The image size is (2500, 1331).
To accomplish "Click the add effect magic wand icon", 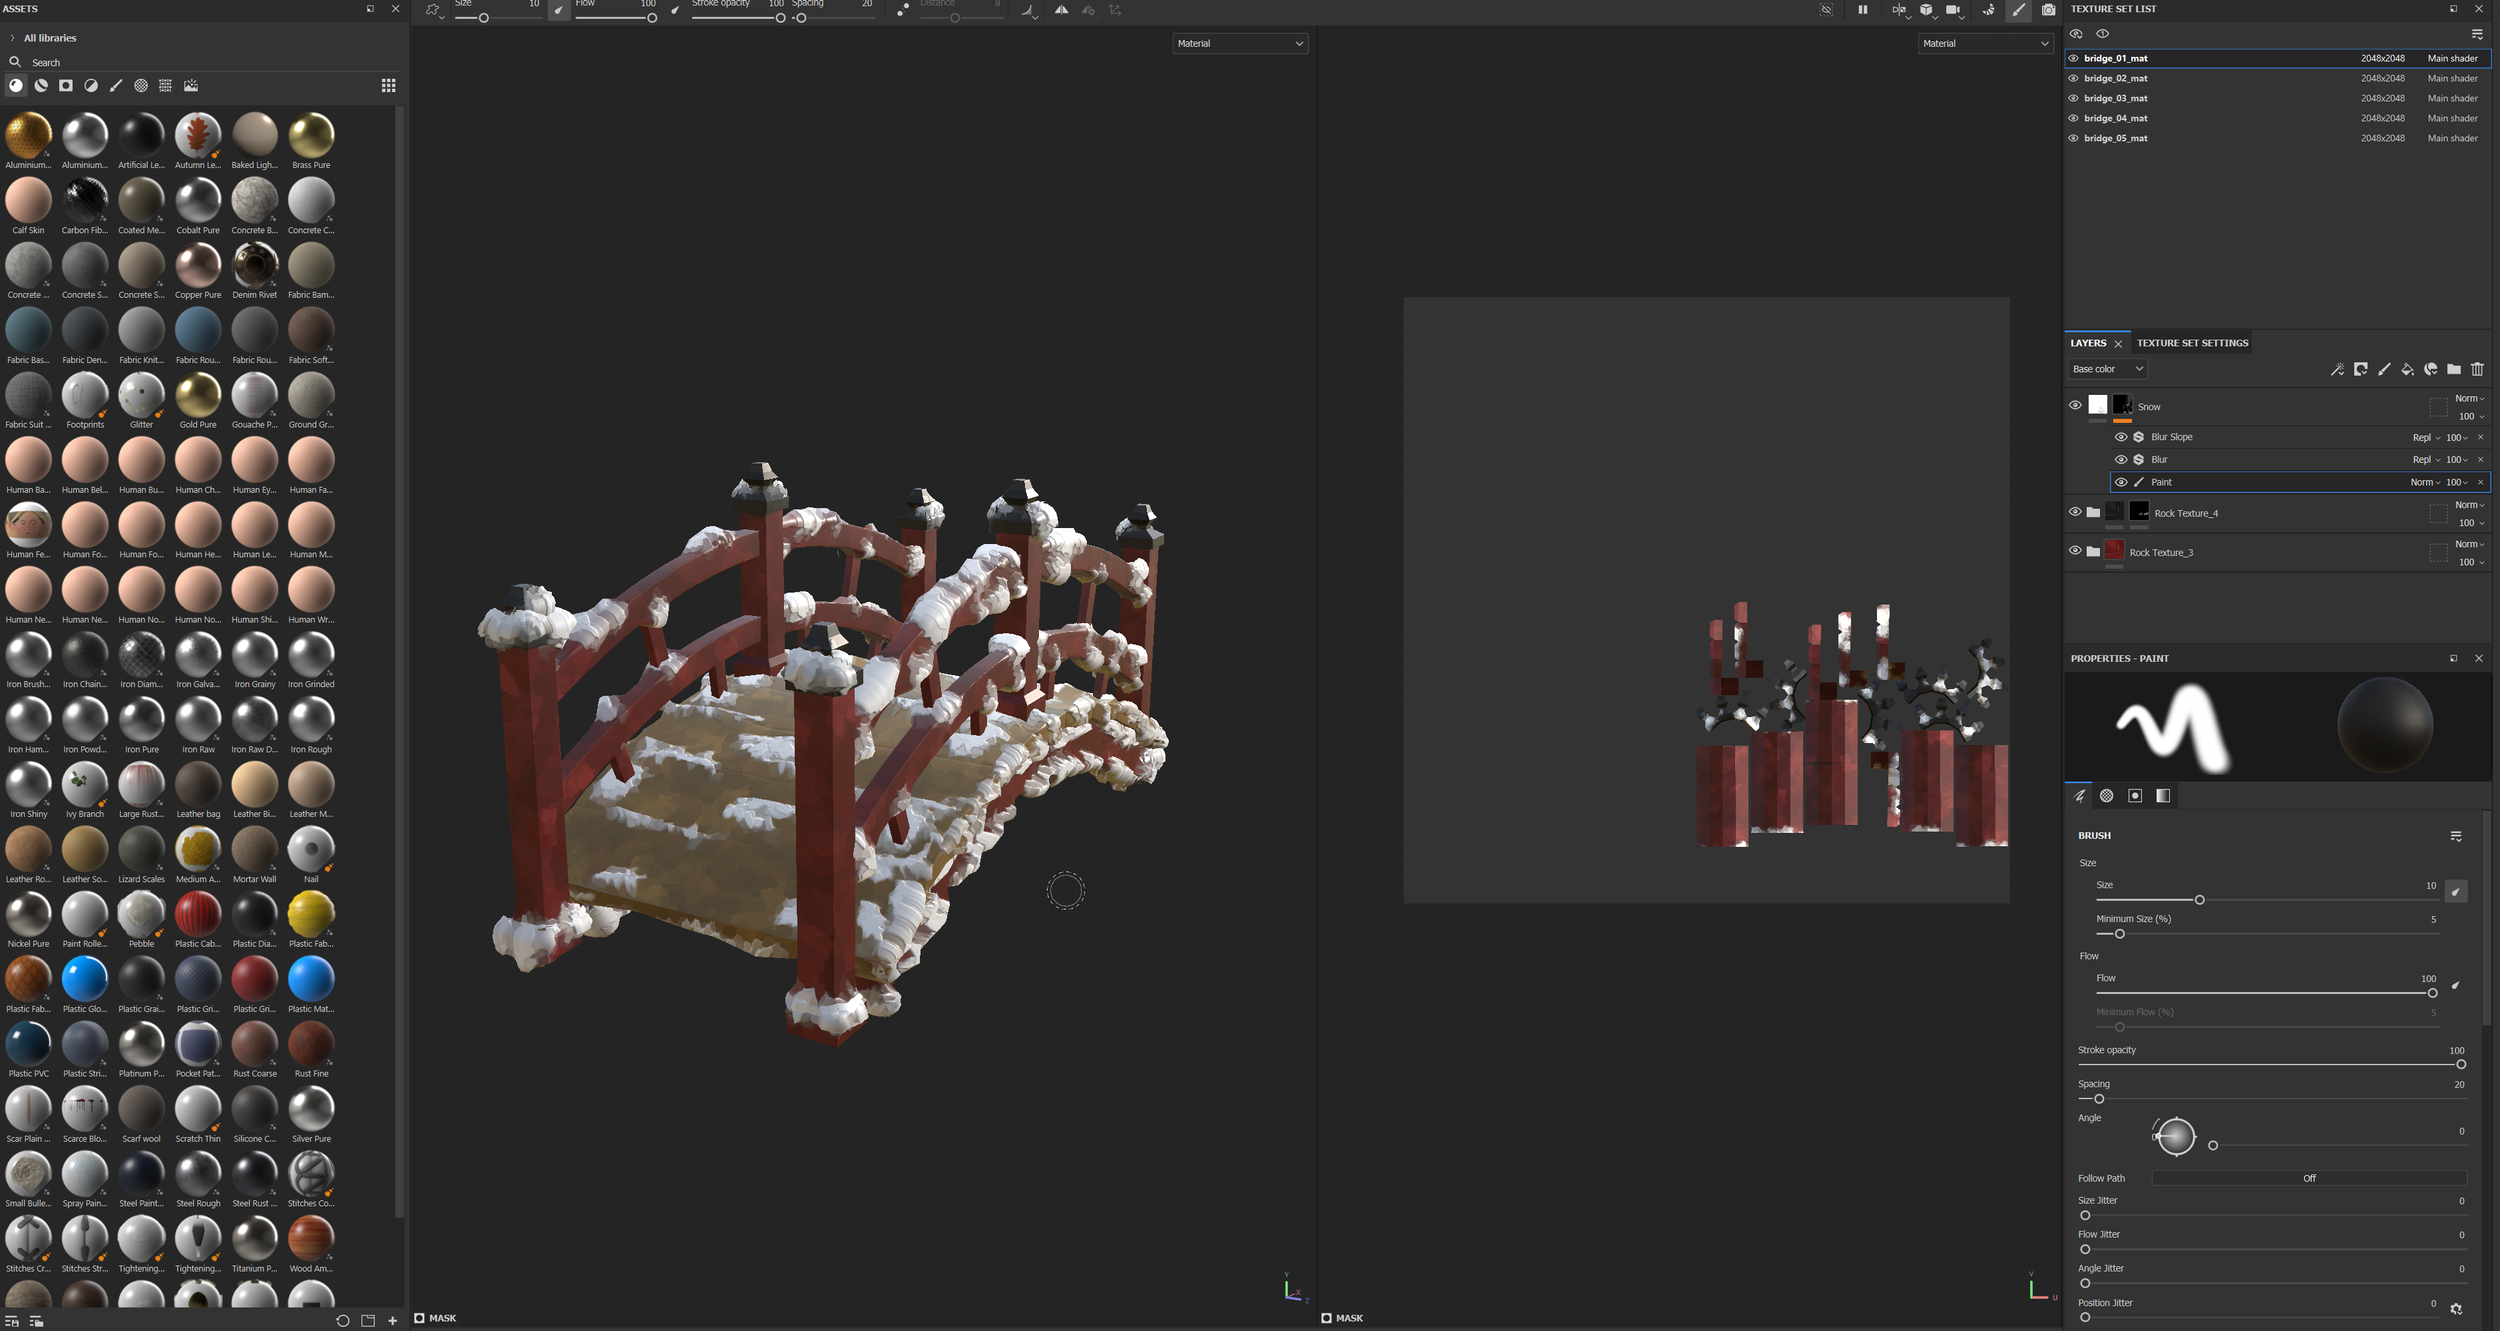I will [x=2338, y=369].
